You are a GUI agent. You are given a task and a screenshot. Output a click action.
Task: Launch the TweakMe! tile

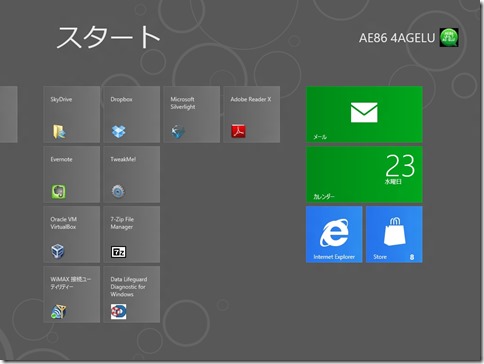pos(132,174)
